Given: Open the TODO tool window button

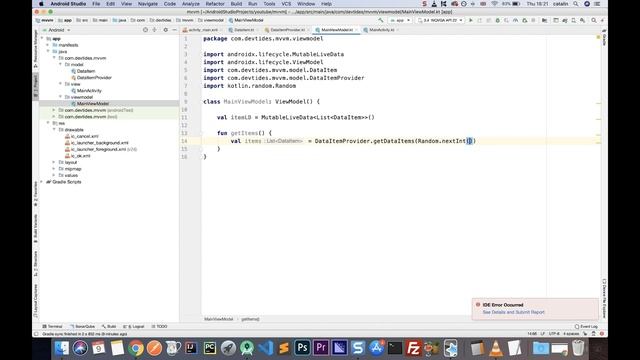Looking at the screenshot, I should click(x=160, y=327).
